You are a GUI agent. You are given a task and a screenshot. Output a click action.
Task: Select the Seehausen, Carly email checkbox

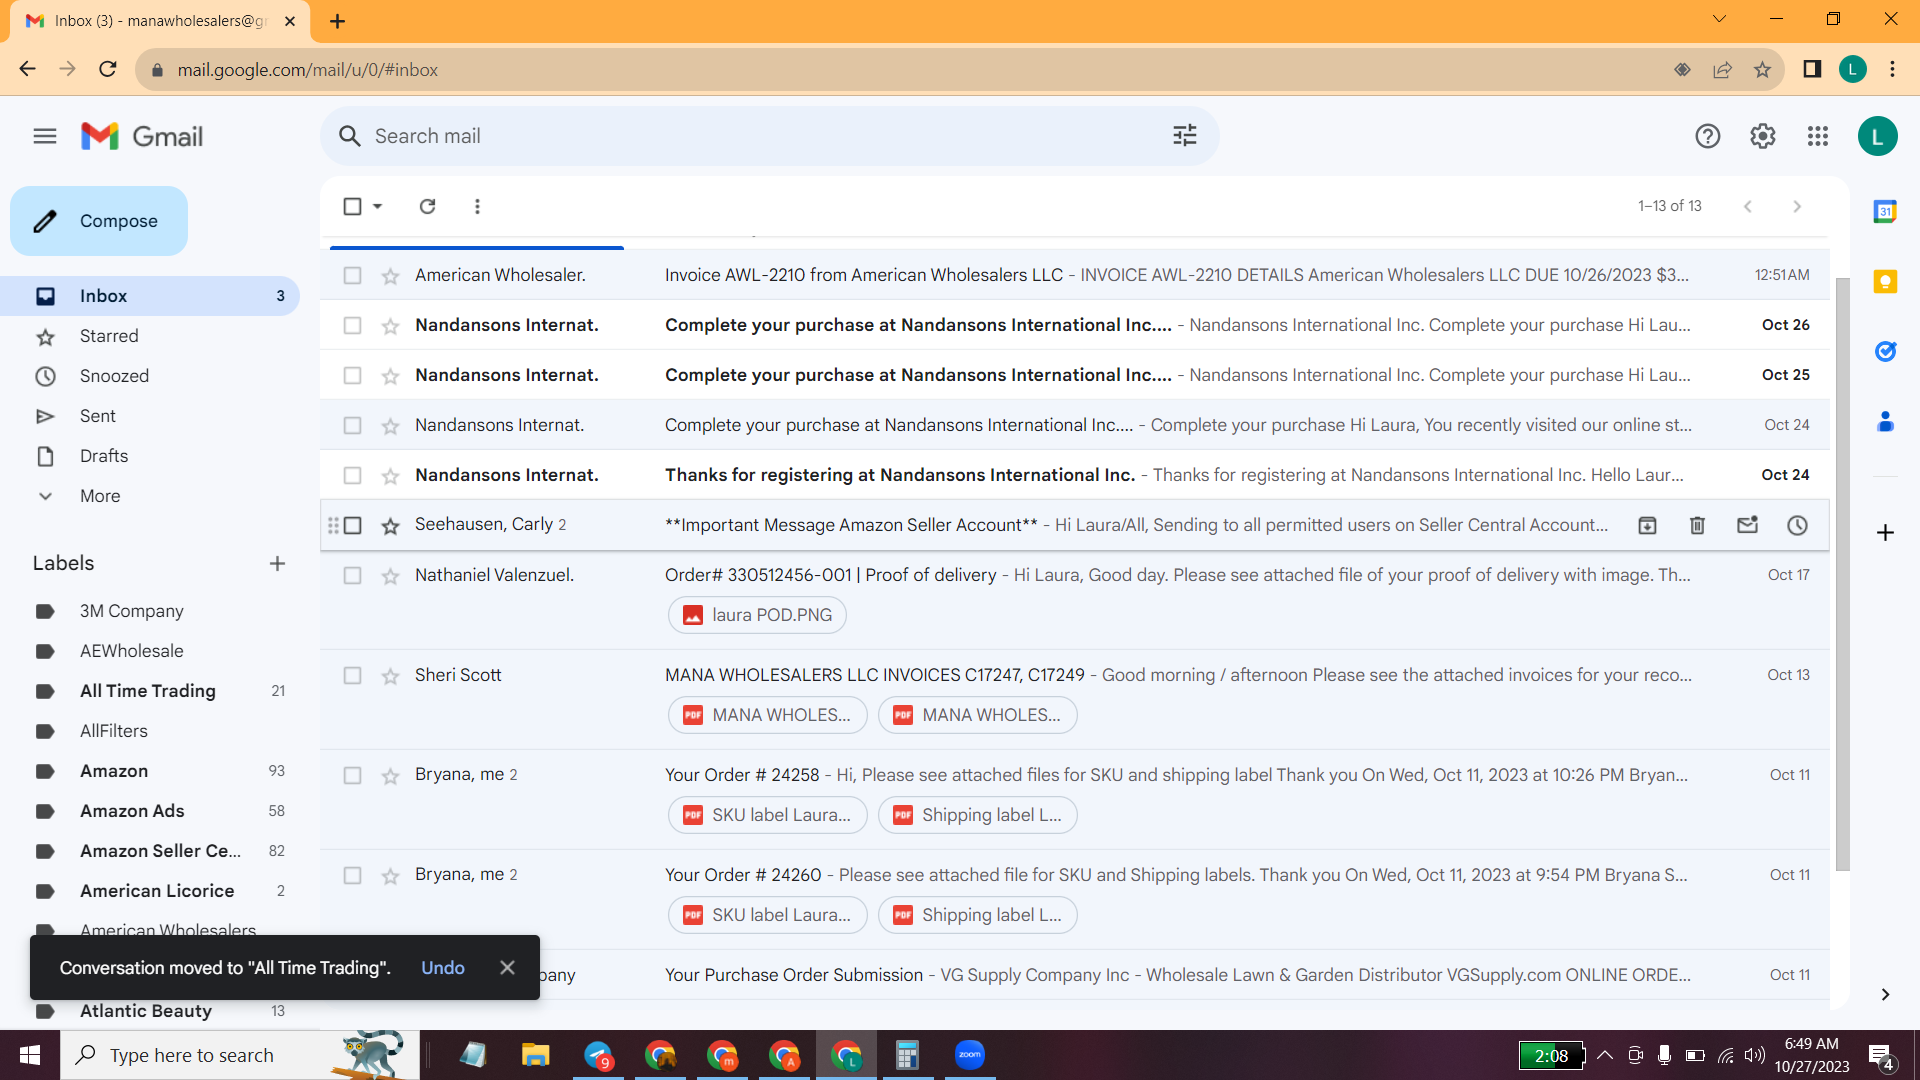pyautogui.click(x=352, y=525)
